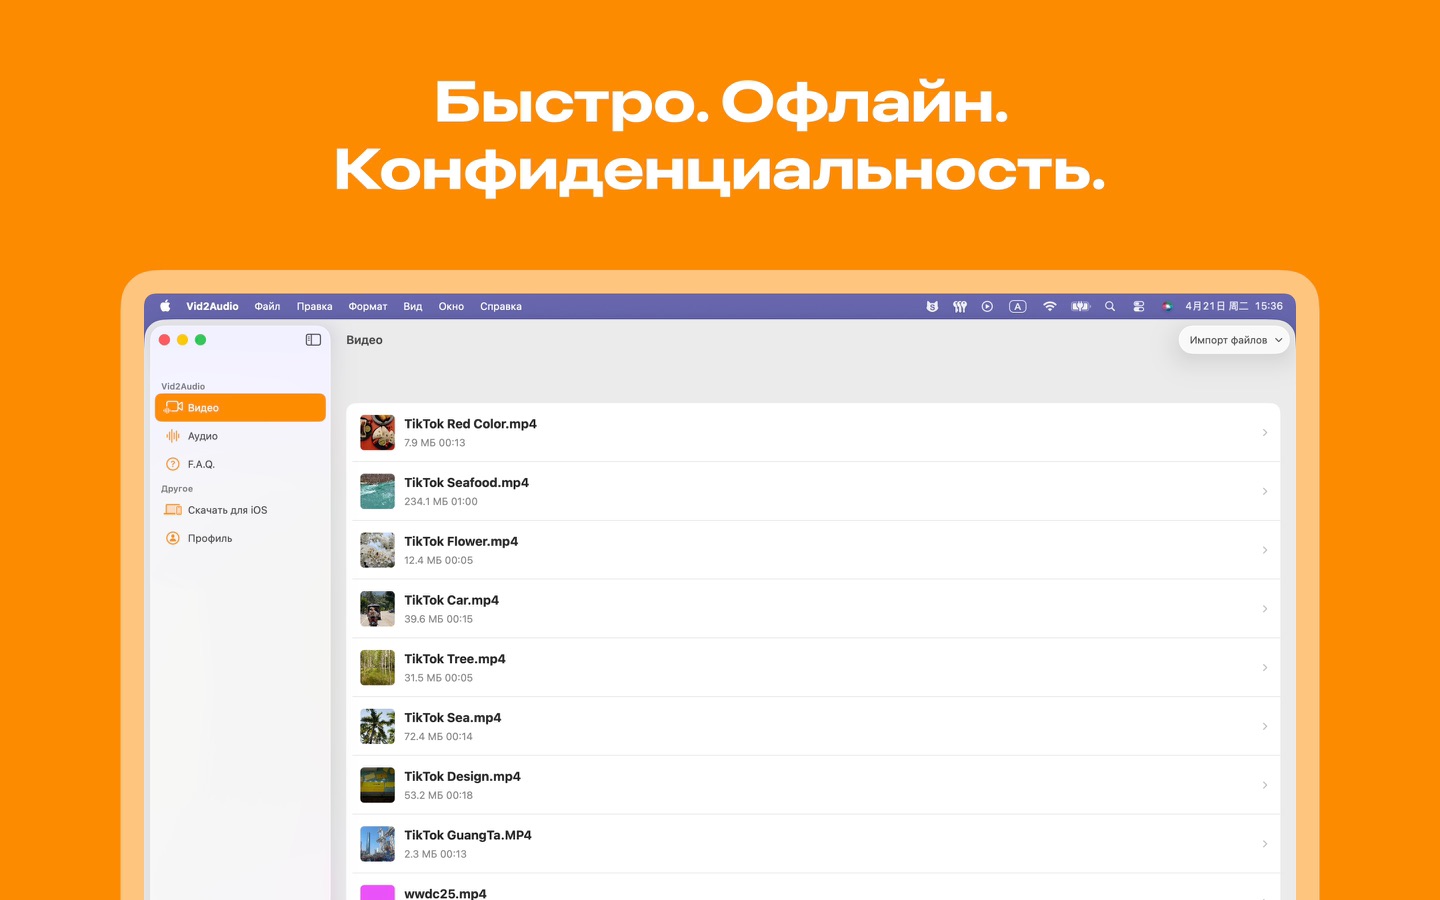Select Видео in the sidebar

pyautogui.click(x=240, y=408)
